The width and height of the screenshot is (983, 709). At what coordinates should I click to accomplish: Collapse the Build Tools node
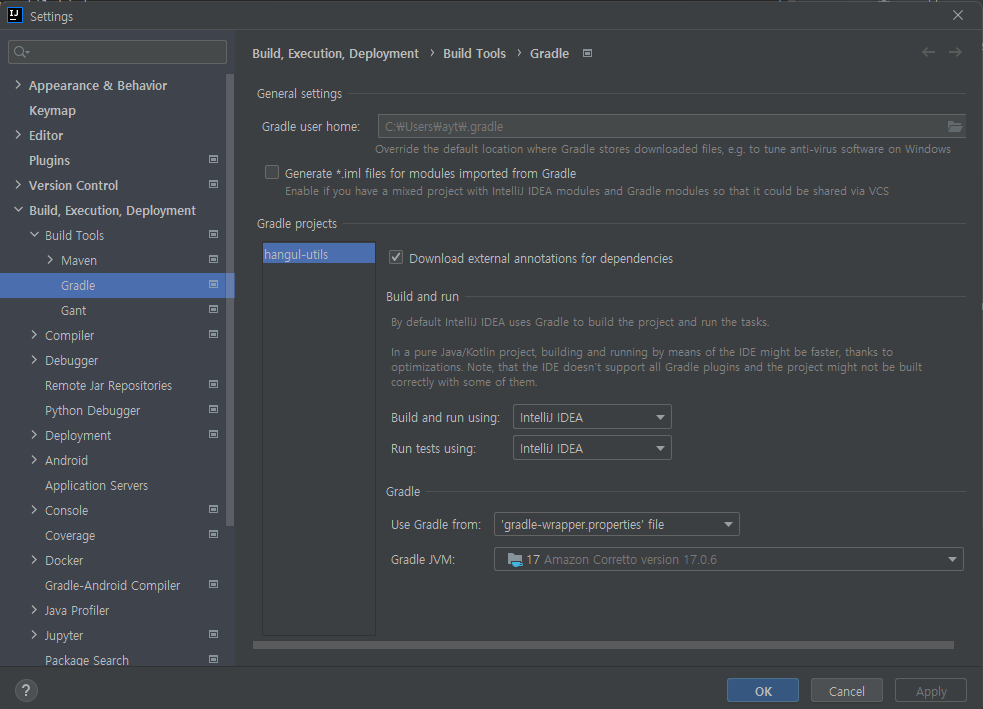[x=34, y=235]
